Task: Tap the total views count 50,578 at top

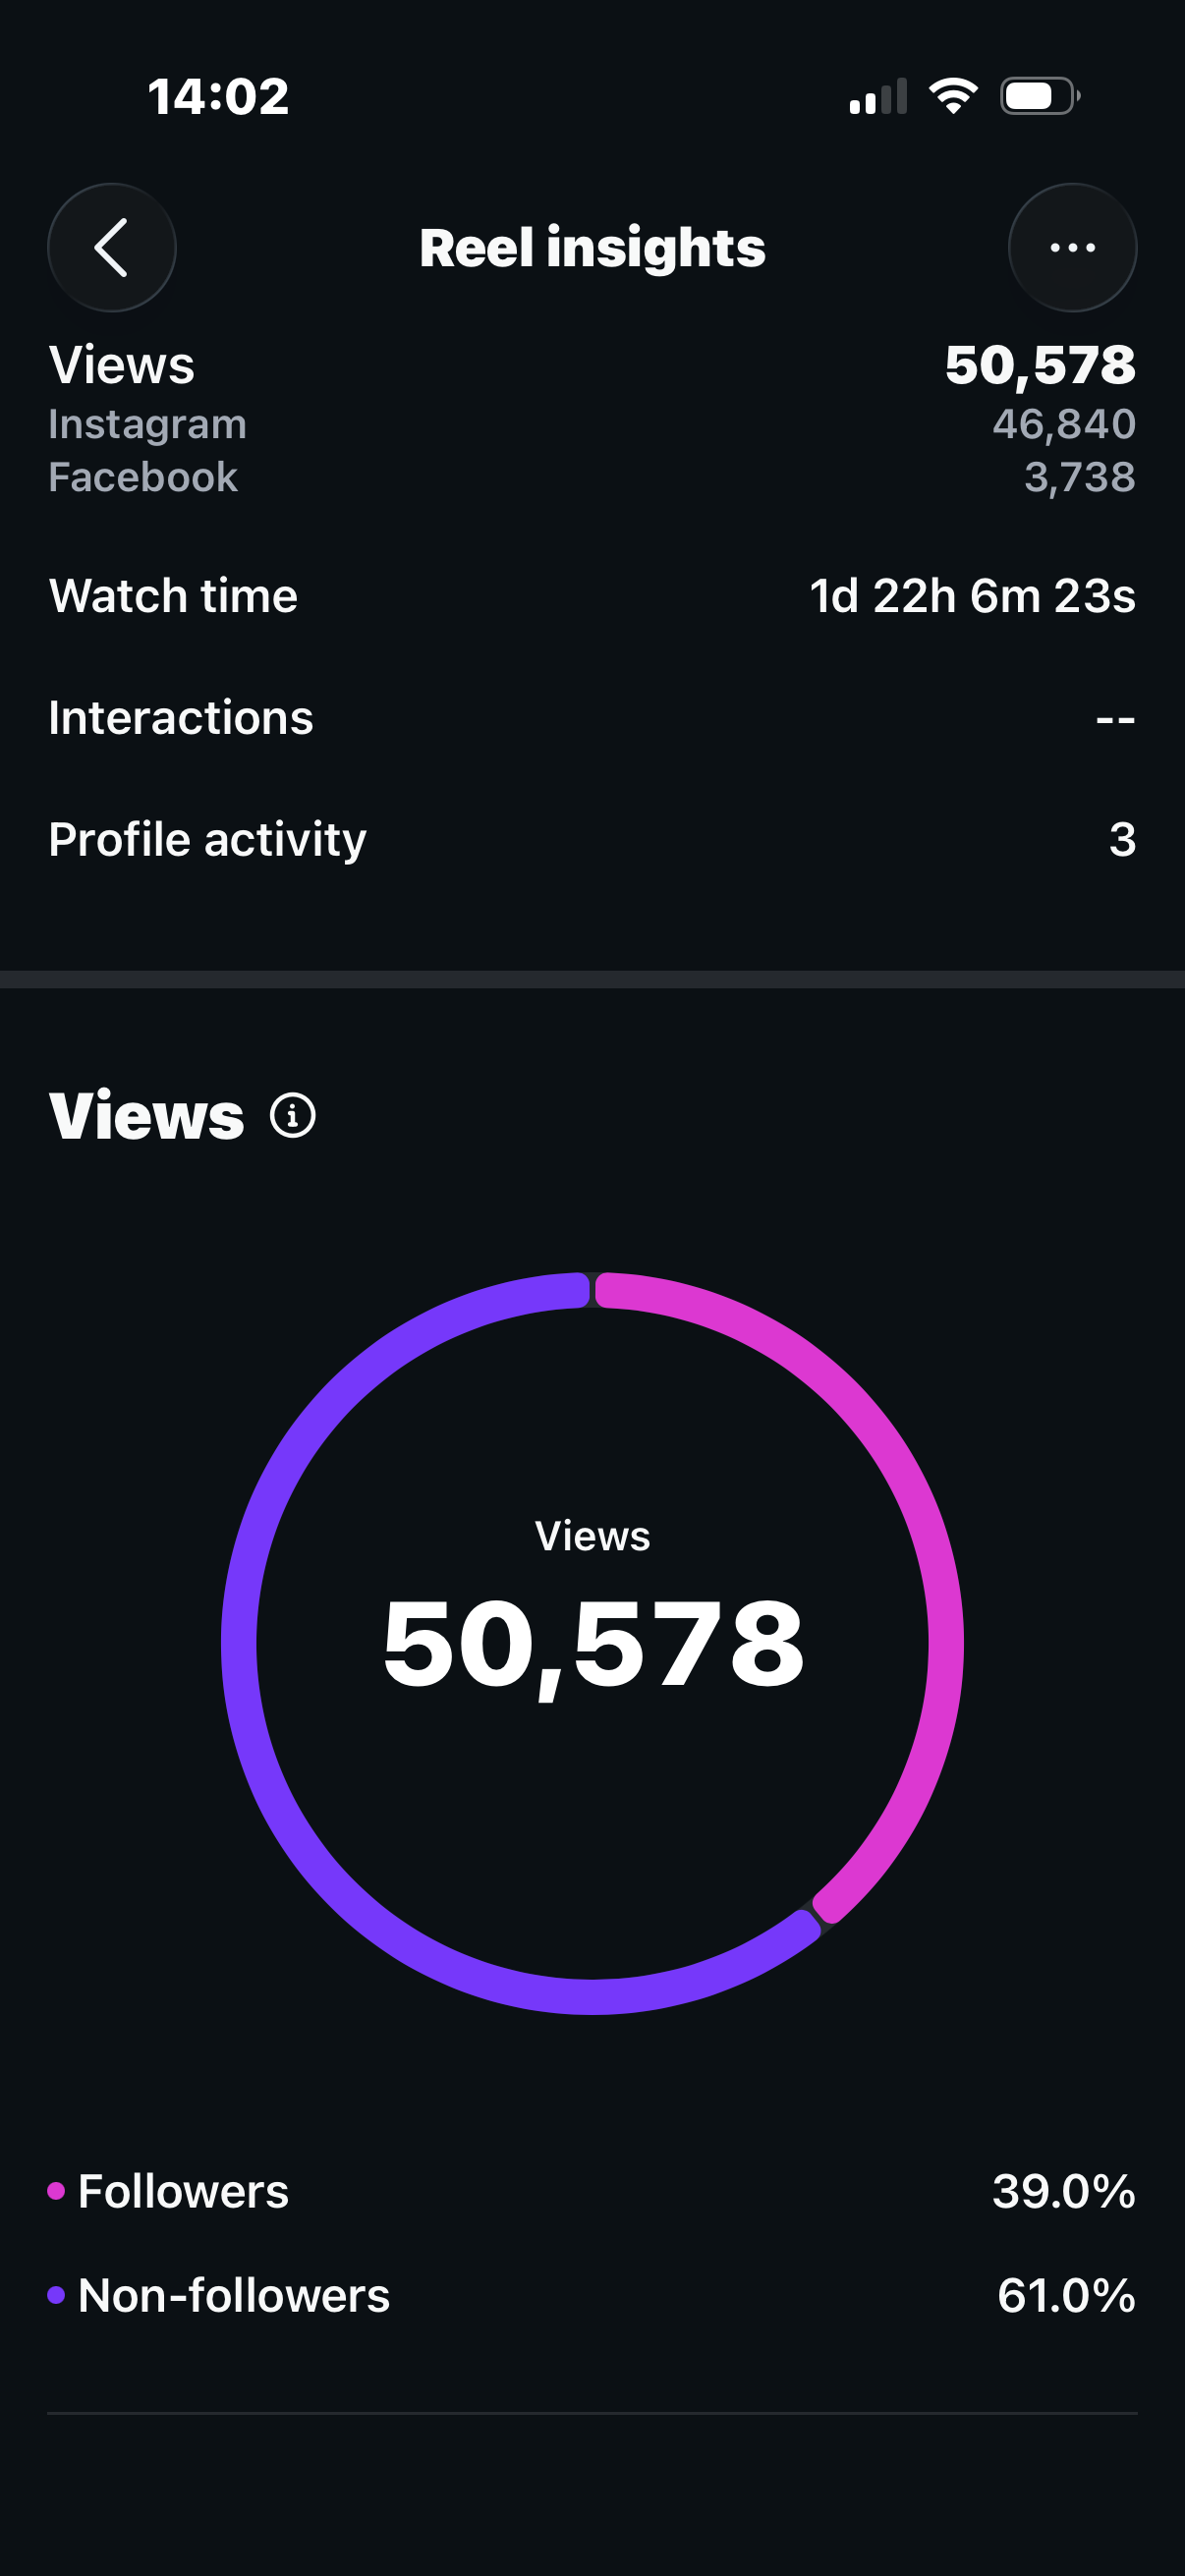Action: pyautogui.click(x=1040, y=365)
